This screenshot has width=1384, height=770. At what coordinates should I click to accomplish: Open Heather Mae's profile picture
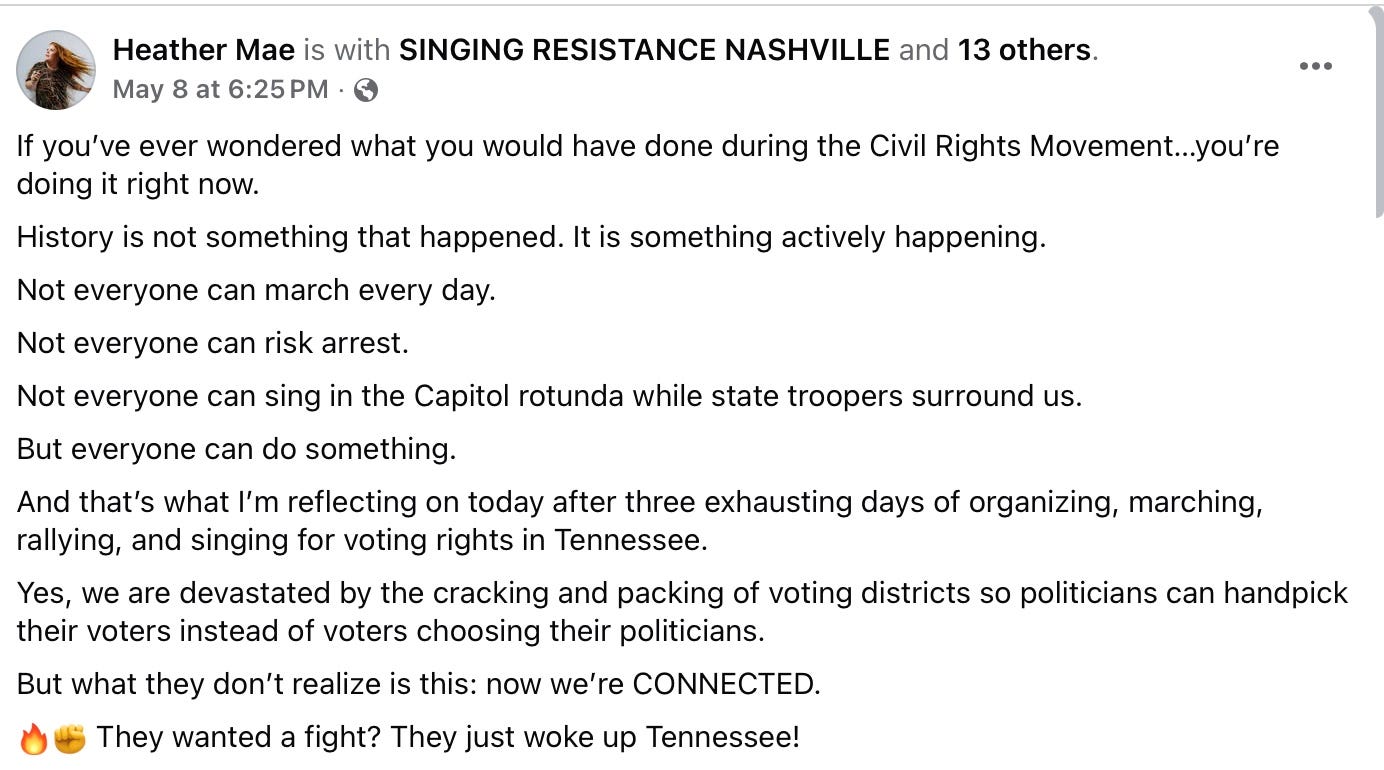[x=56, y=69]
